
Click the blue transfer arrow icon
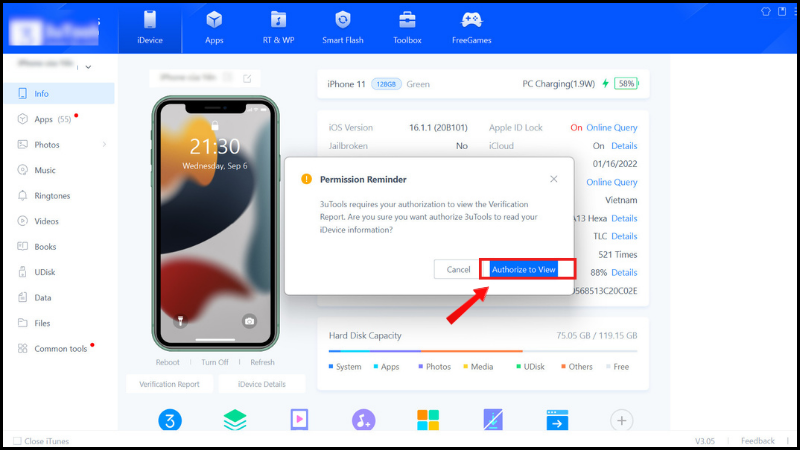coord(557,420)
